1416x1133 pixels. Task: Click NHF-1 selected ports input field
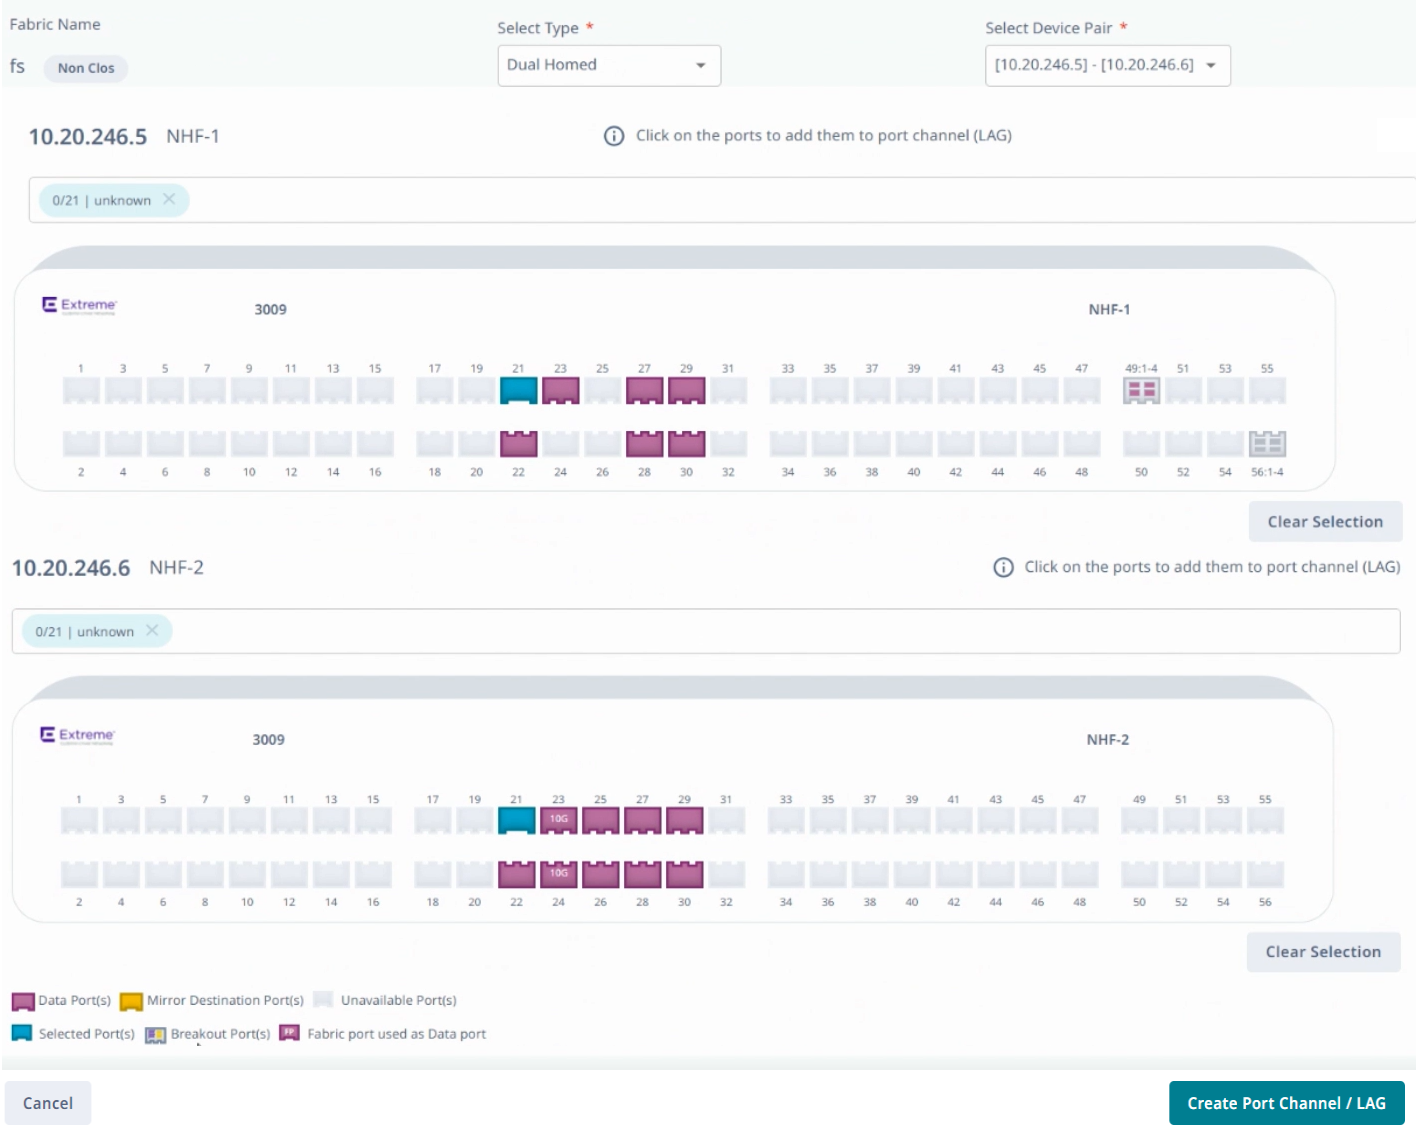722,200
